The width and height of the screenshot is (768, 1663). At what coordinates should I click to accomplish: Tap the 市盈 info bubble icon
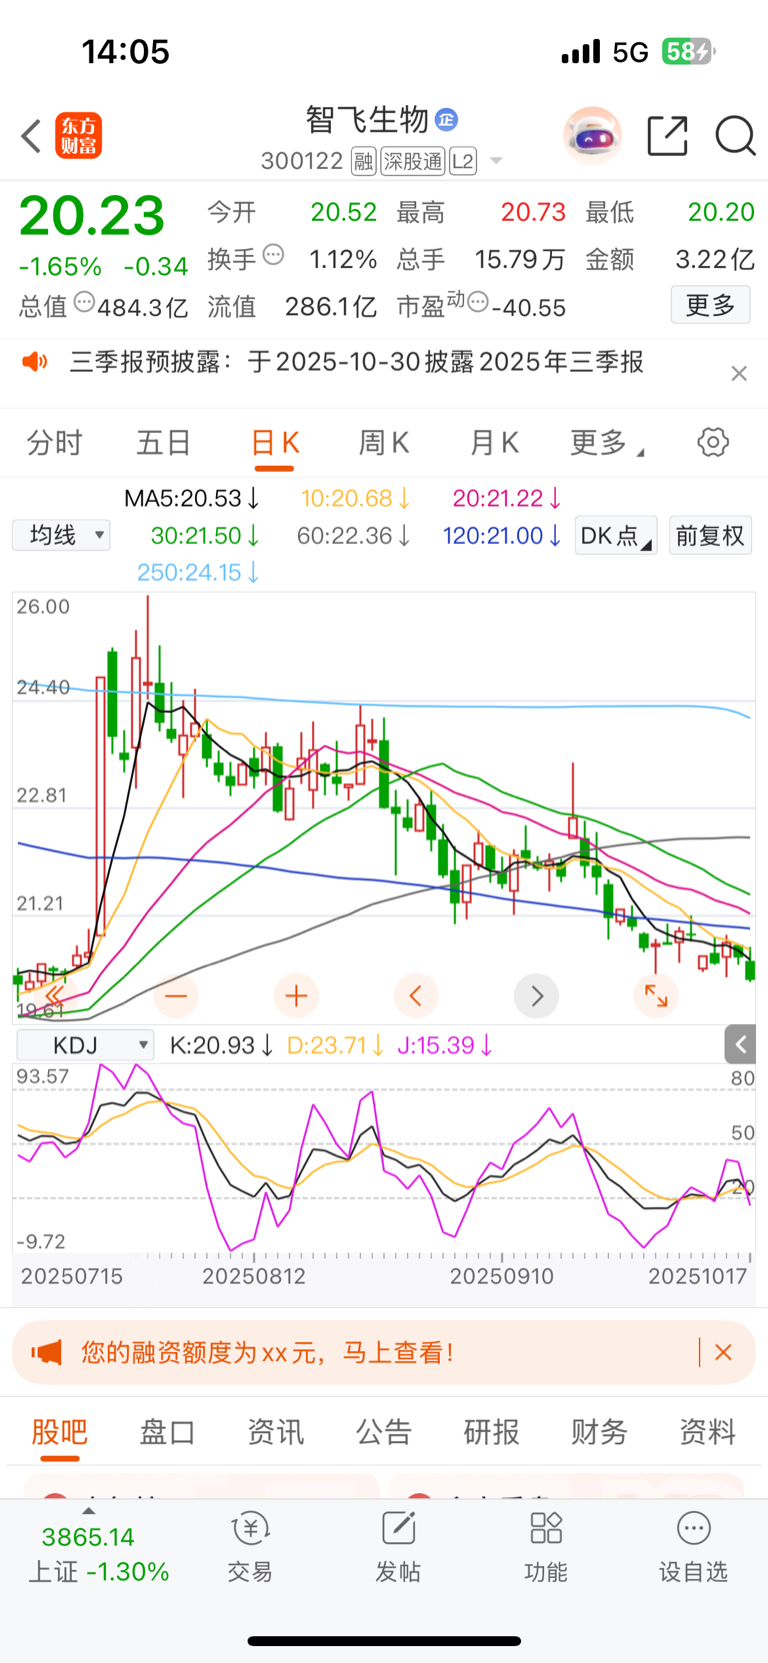tap(478, 301)
